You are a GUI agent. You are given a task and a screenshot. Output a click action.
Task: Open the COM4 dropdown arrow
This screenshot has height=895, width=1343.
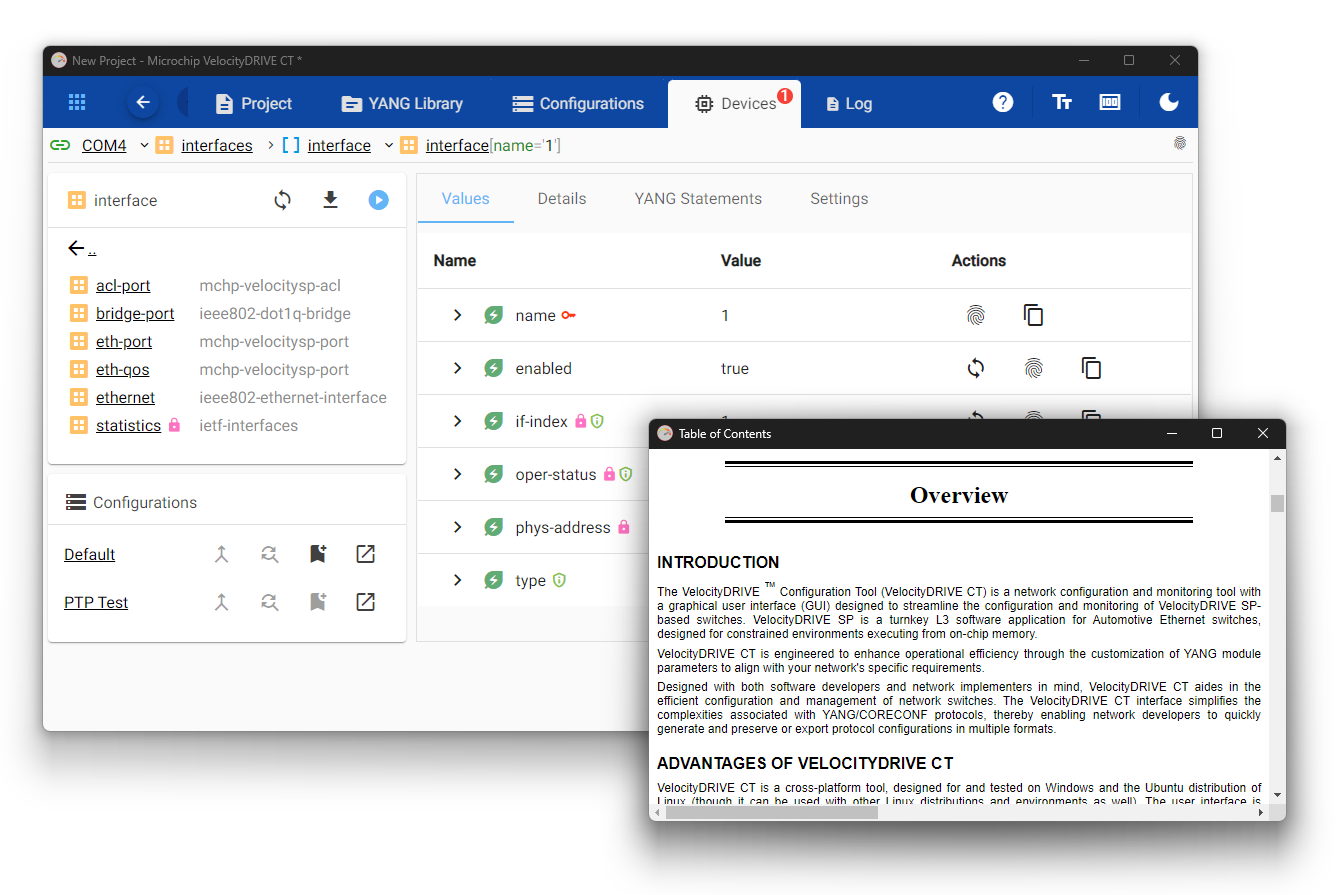click(x=144, y=146)
